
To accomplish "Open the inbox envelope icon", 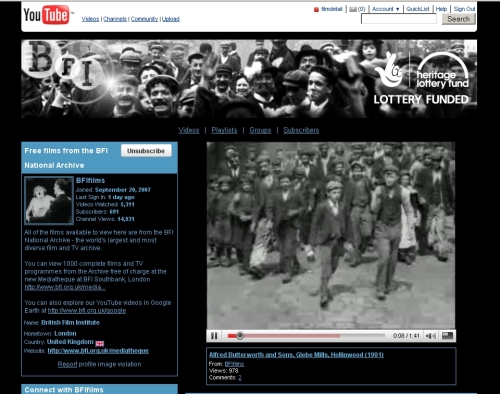I will [353, 9].
